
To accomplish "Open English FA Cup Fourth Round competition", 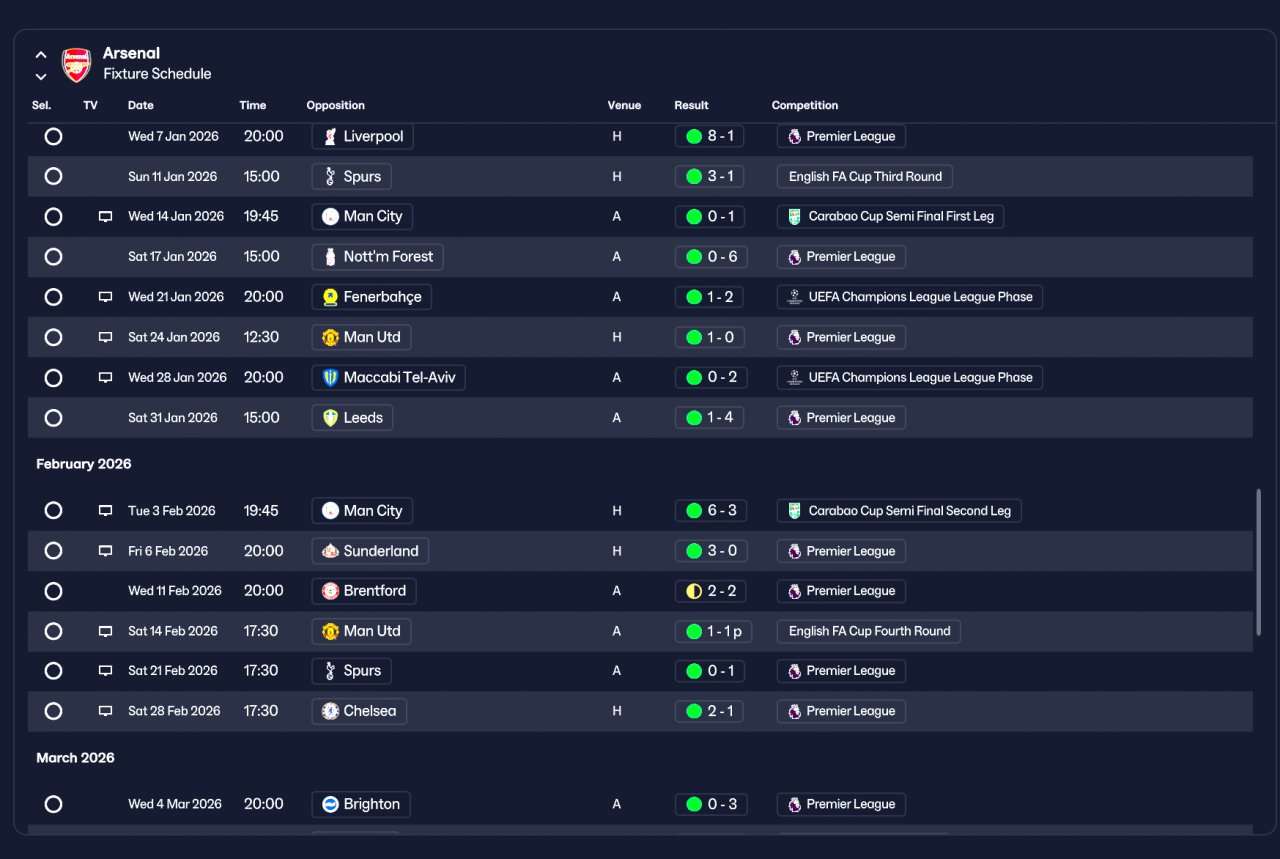I will click(869, 631).
